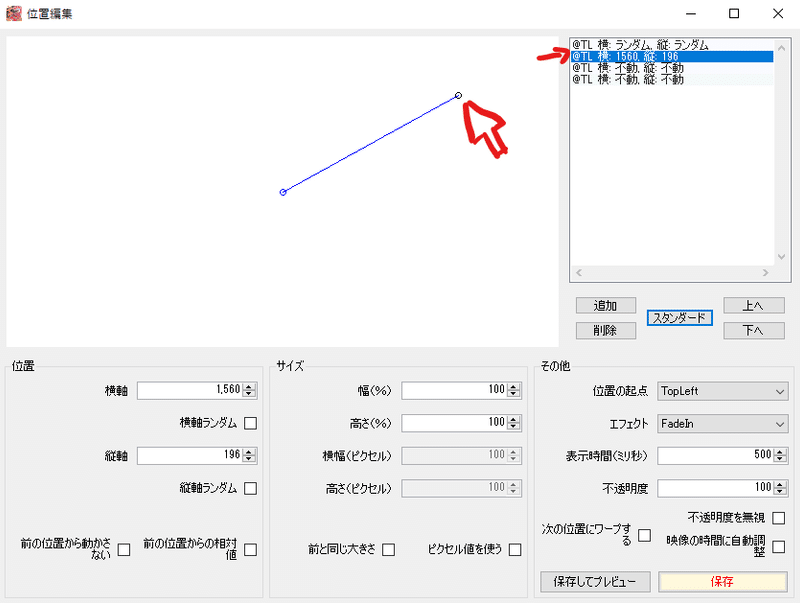Move item down with 下へ button
Screen dimensions: 800x603
pyautogui.click(x=754, y=331)
